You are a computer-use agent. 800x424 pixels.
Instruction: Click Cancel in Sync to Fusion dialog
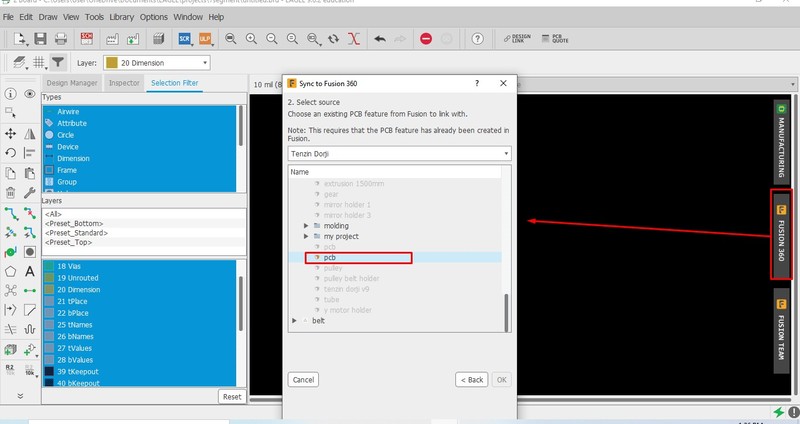304,380
